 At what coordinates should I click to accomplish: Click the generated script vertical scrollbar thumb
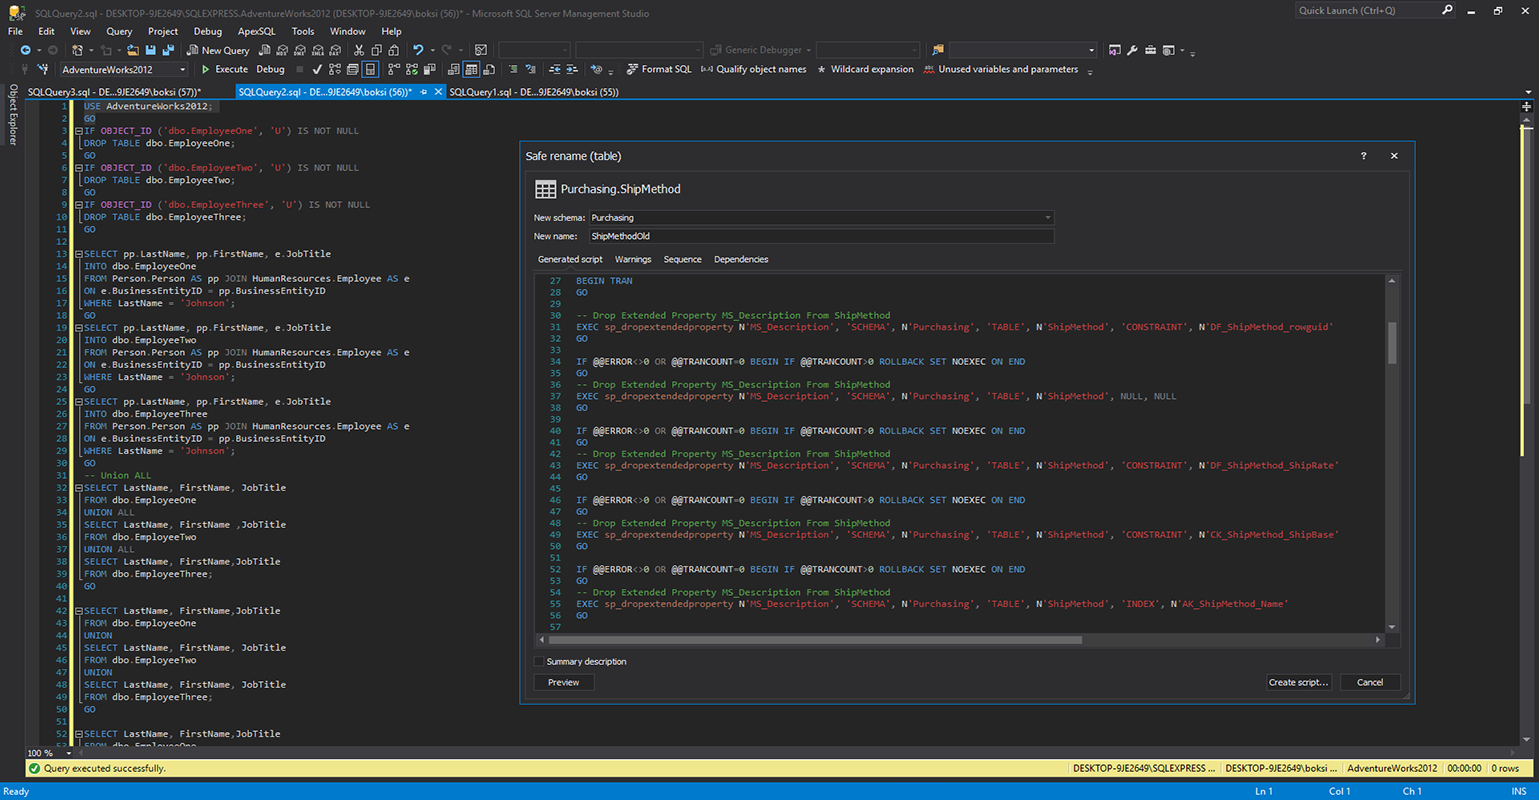[x=1391, y=342]
